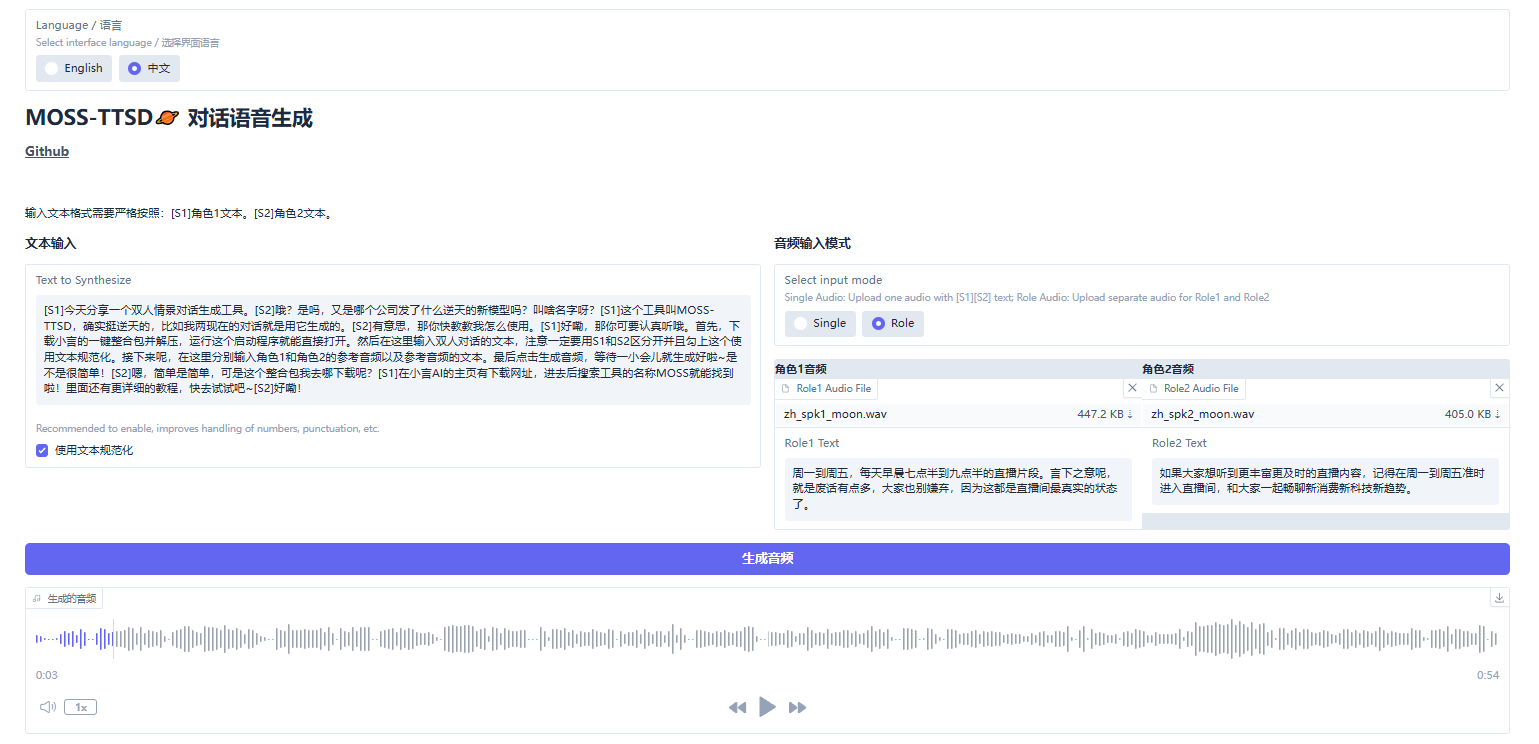Toggle the 使用文本规范化 checkbox

[x=42, y=450]
